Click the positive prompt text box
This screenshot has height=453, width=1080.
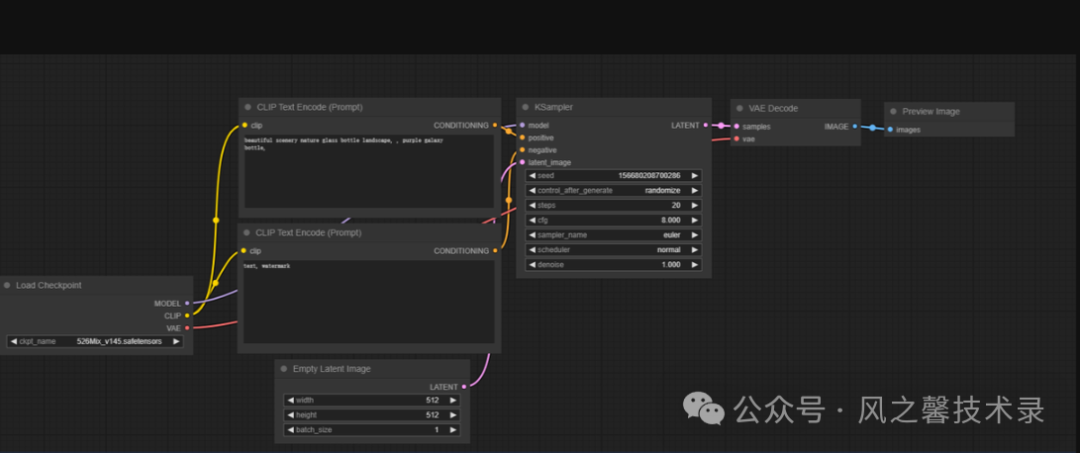[x=368, y=170]
